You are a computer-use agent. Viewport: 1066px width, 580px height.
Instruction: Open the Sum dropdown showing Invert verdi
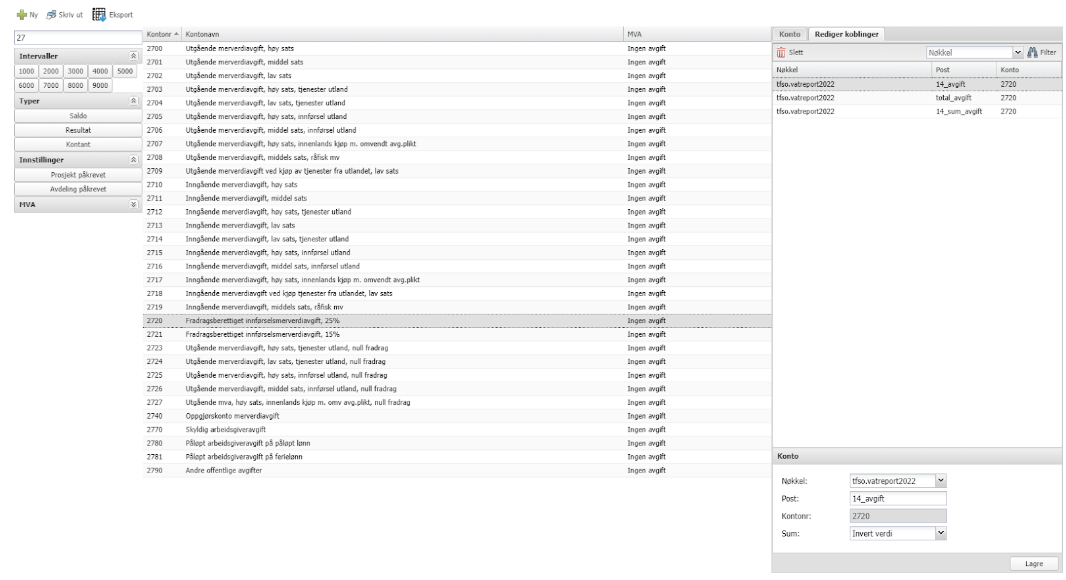pyautogui.click(x=939, y=534)
